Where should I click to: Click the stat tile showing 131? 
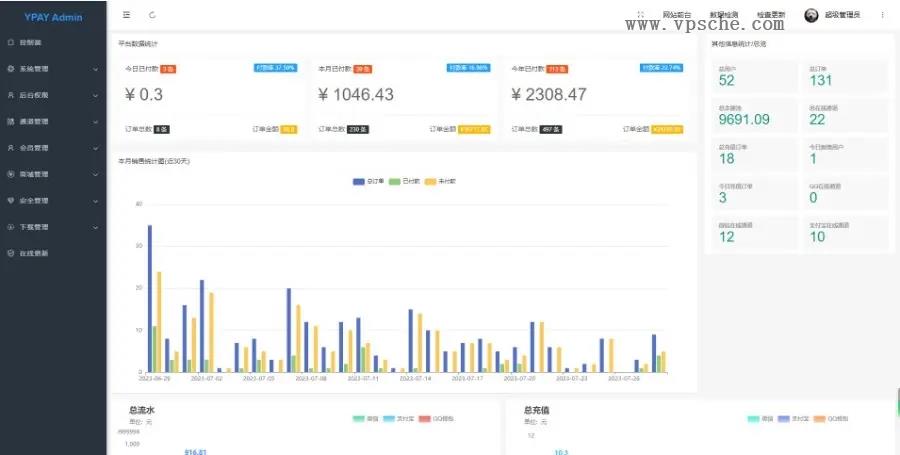pos(845,76)
